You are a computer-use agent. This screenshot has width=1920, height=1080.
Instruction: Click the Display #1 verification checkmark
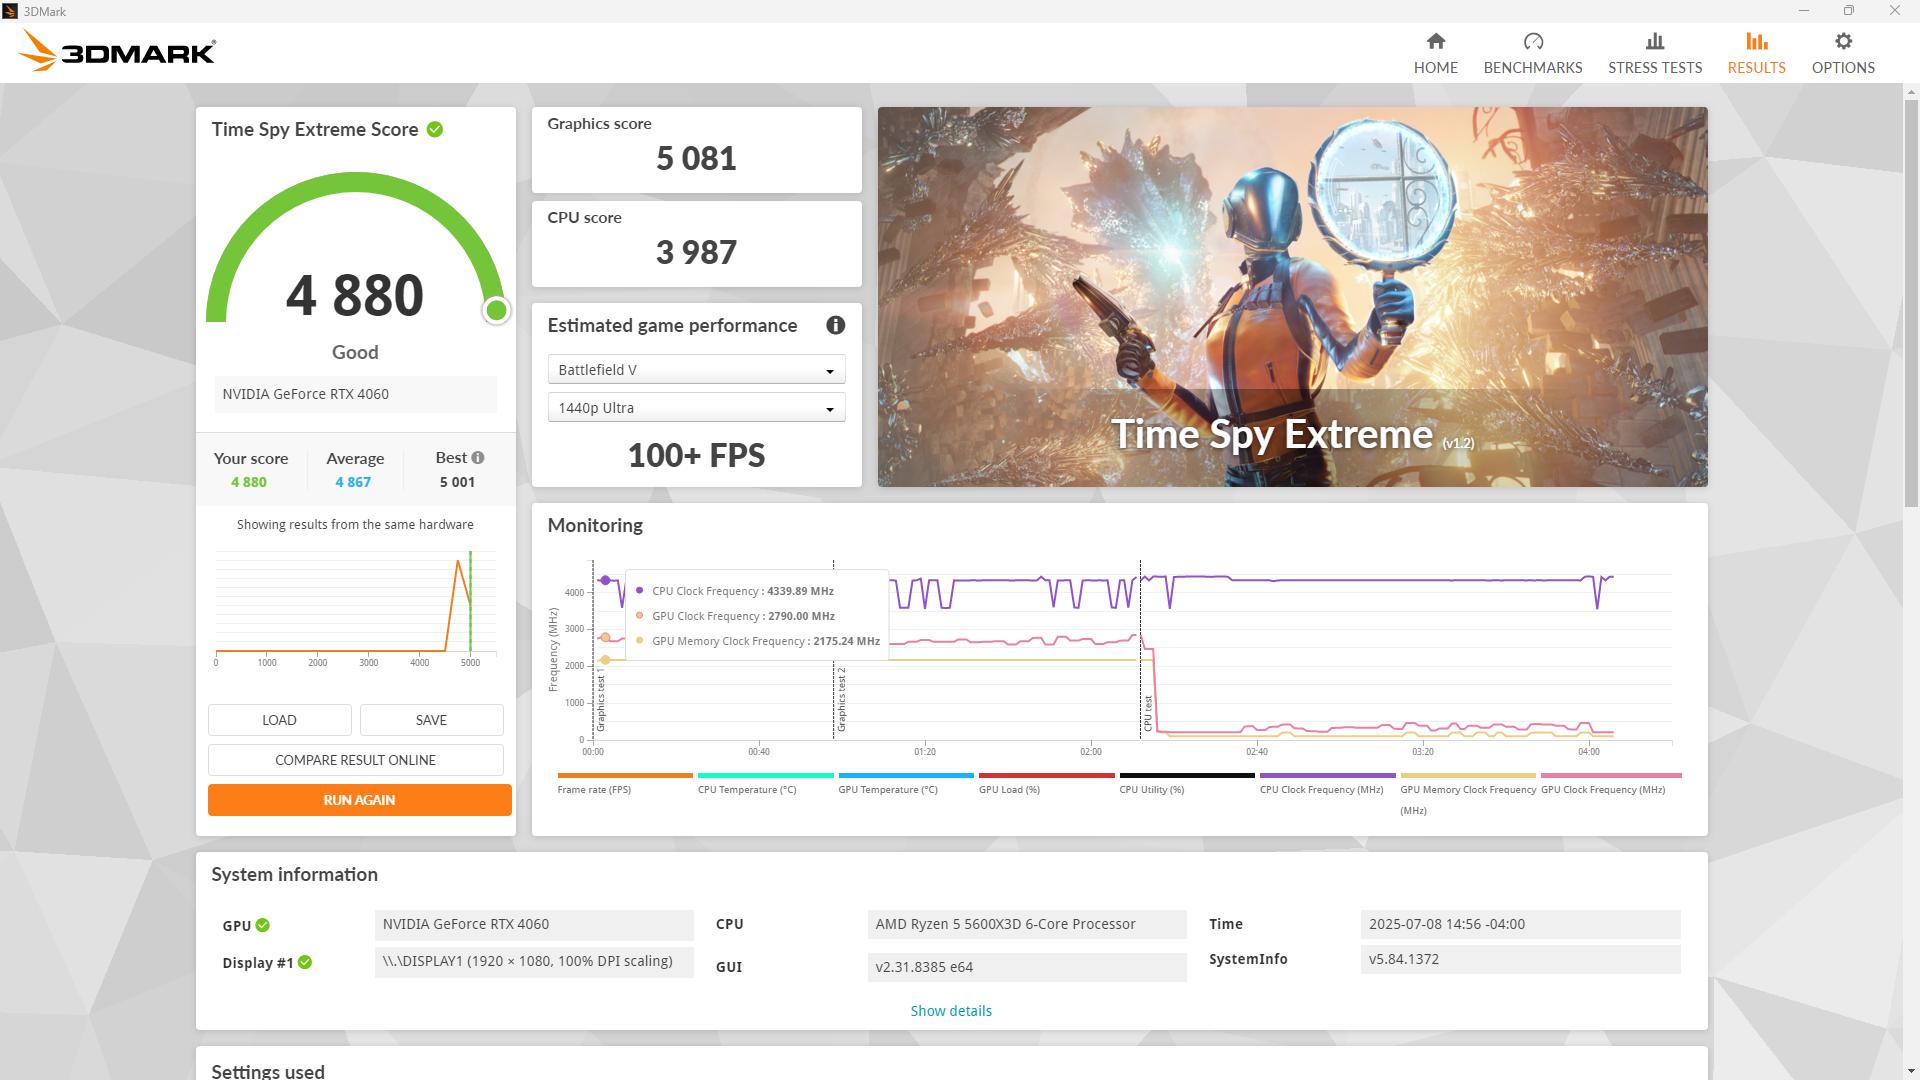pyautogui.click(x=305, y=963)
